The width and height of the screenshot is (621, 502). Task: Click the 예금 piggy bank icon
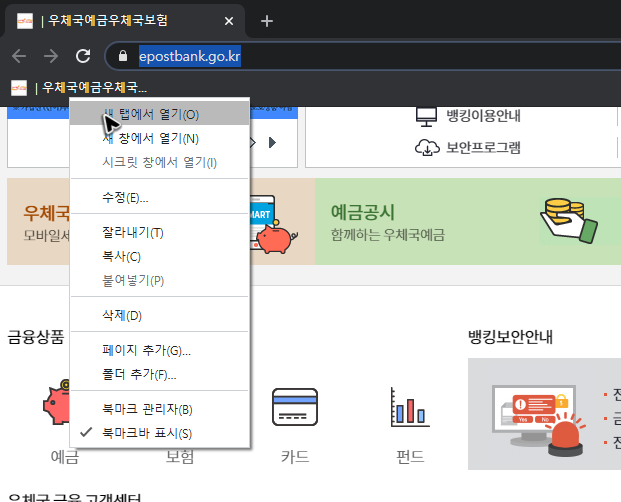point(57,403)
